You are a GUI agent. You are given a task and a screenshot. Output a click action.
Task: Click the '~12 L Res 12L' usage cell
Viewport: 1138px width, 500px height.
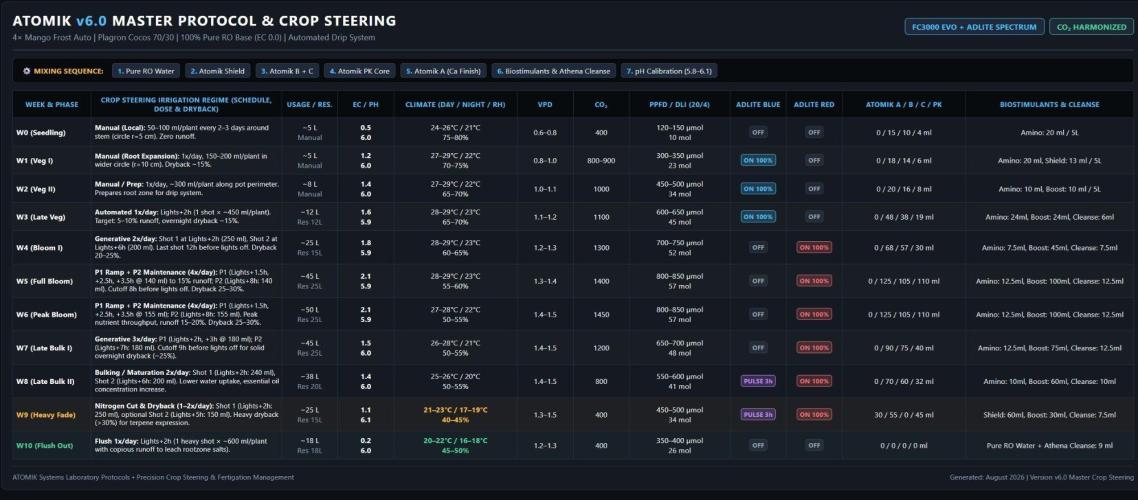(x=310, y=217)
